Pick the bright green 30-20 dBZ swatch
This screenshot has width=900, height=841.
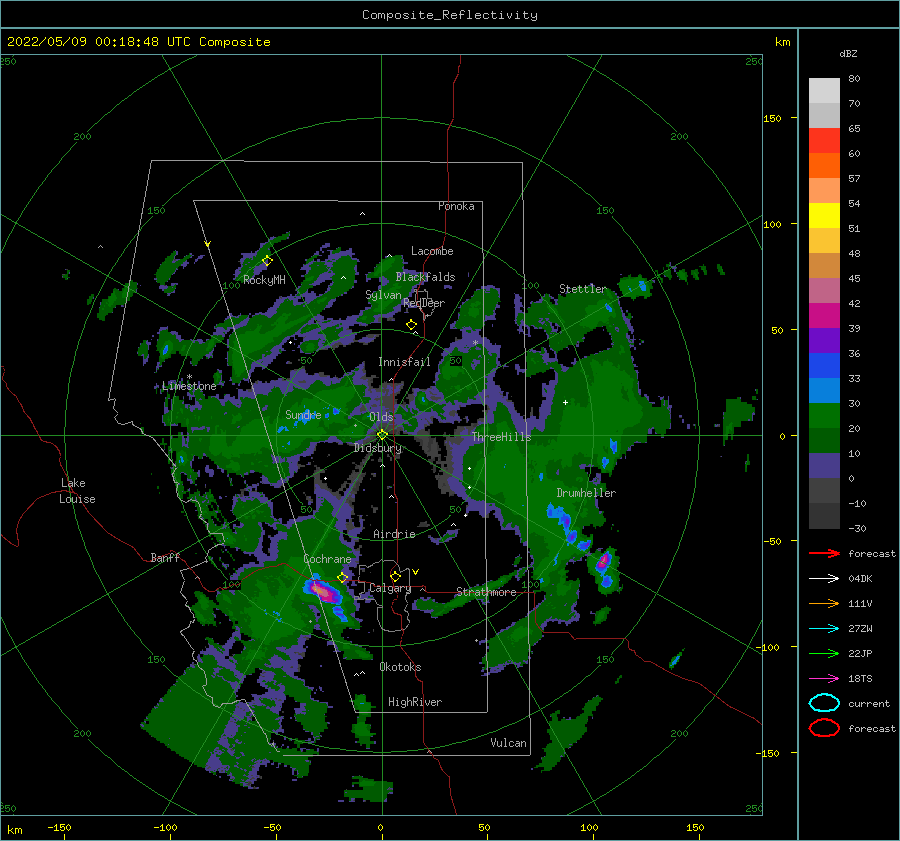tap(824, 416)
